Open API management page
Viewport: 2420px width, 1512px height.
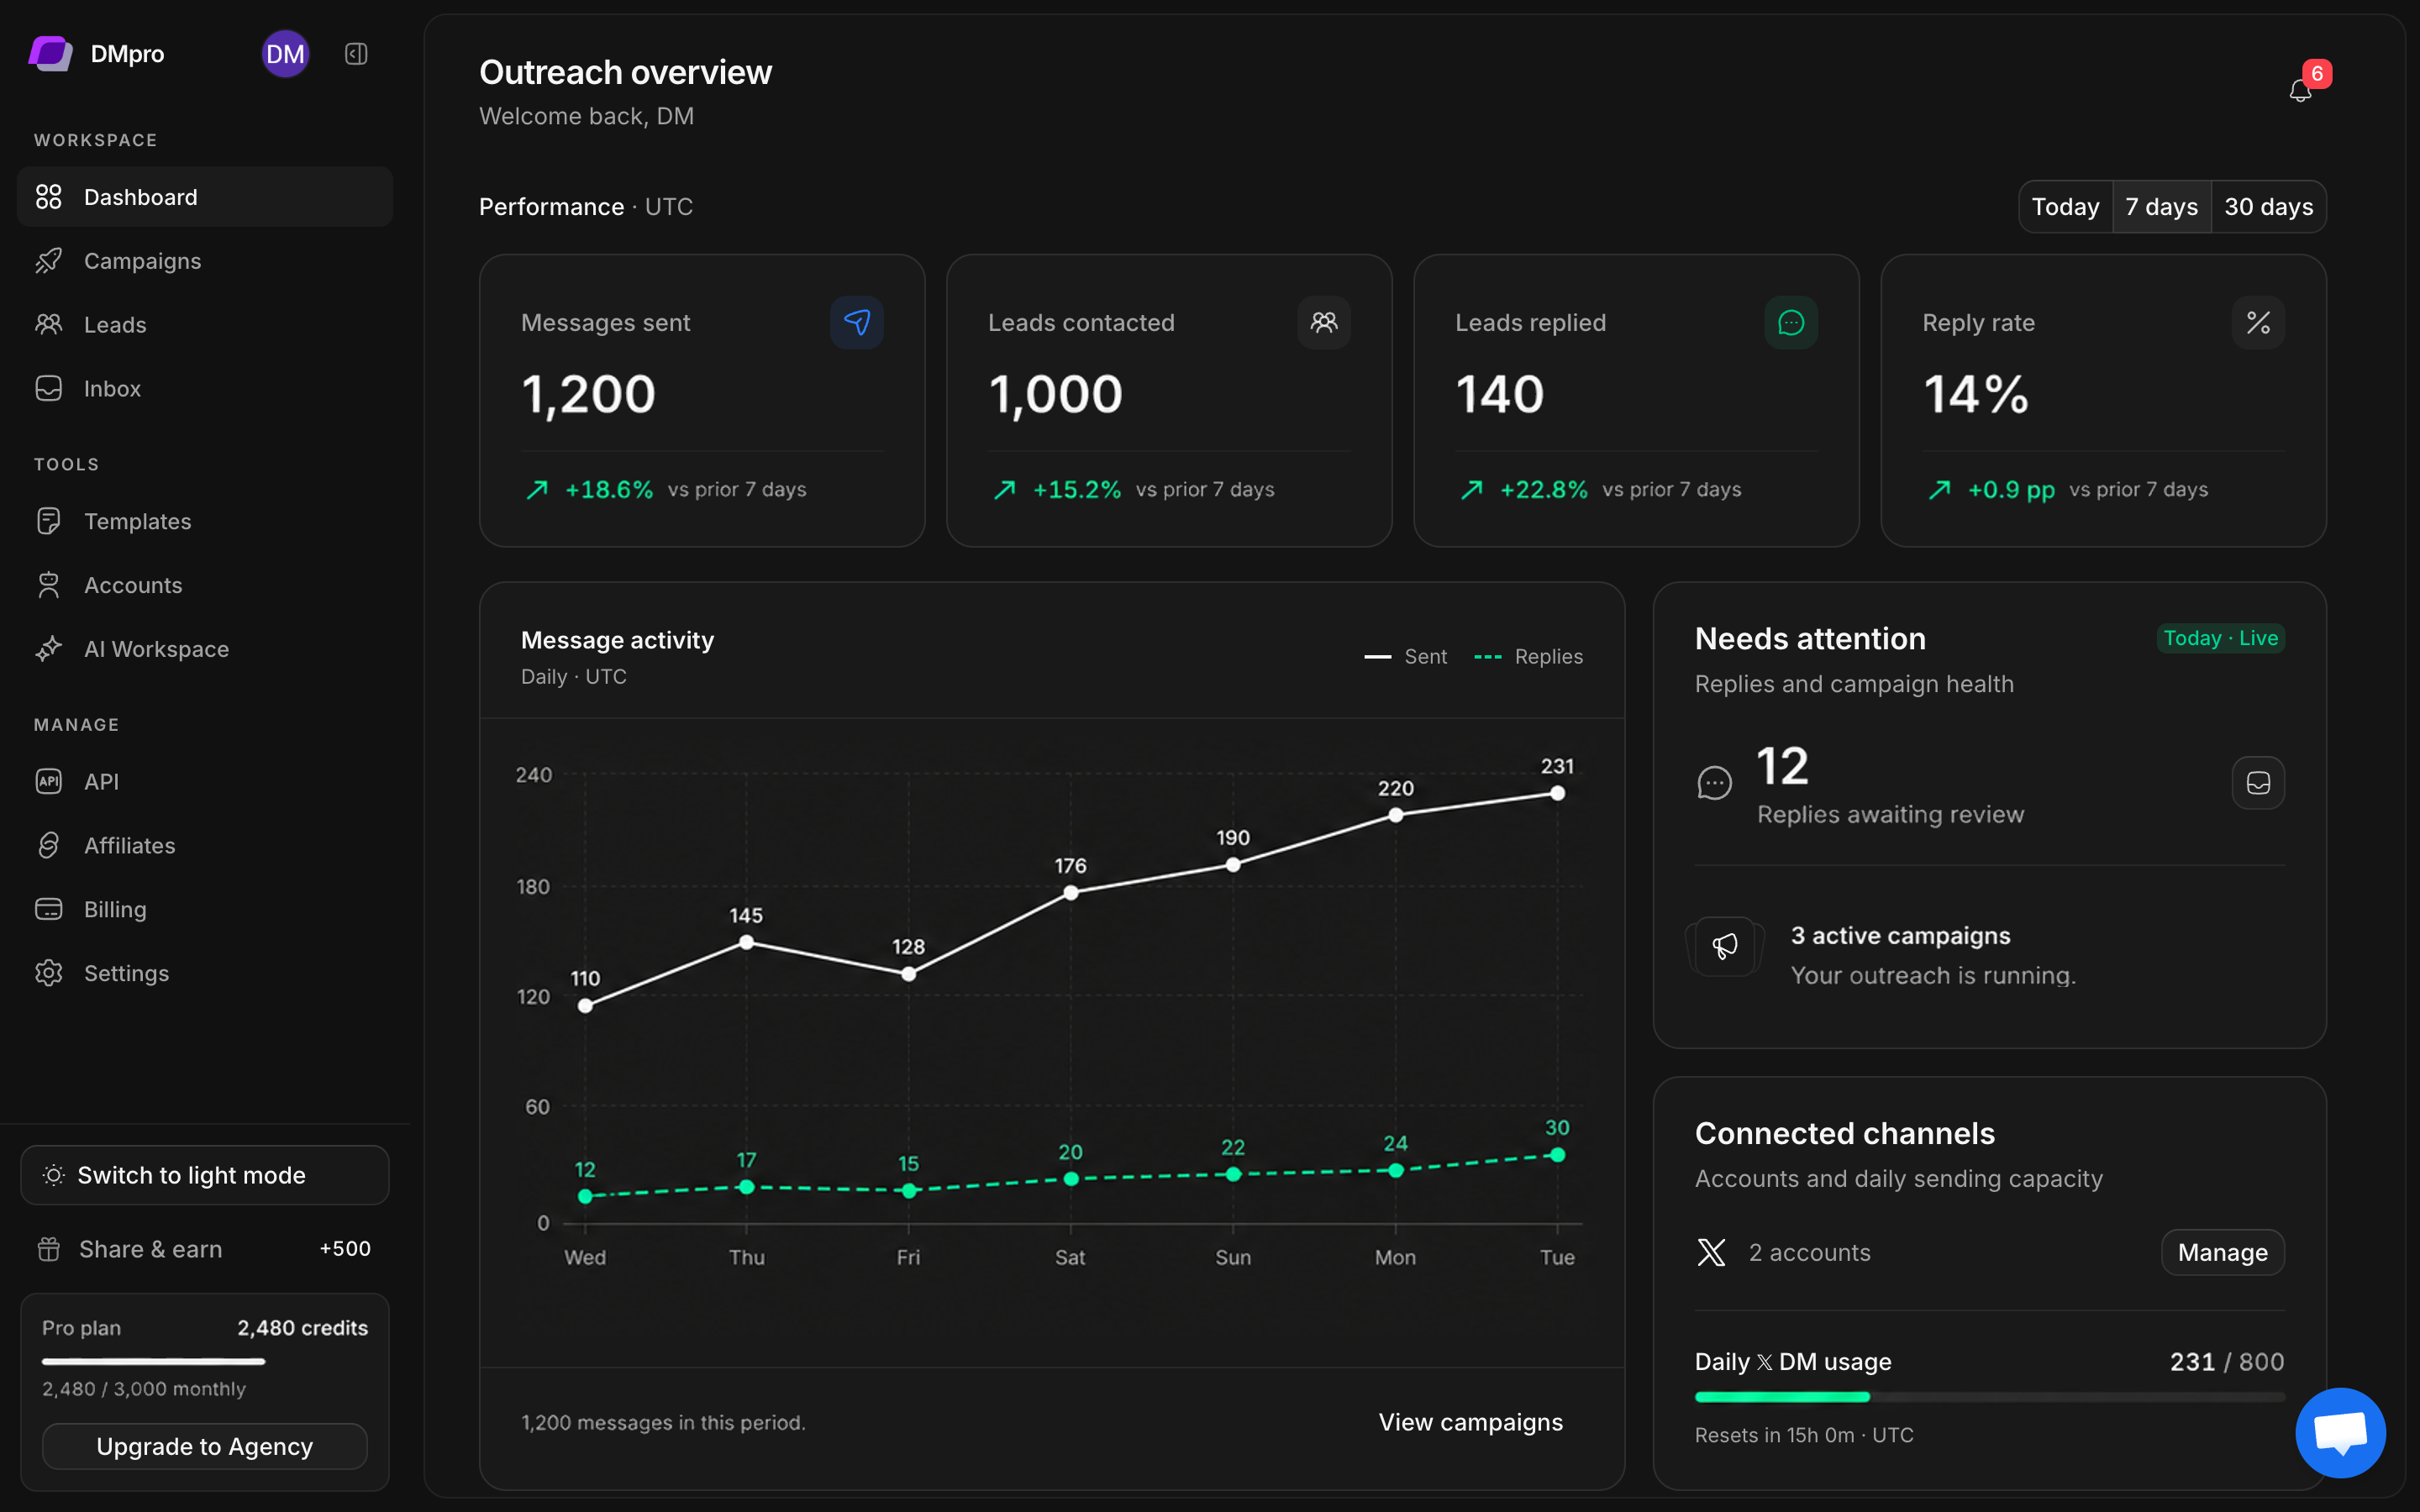[205, 782]
